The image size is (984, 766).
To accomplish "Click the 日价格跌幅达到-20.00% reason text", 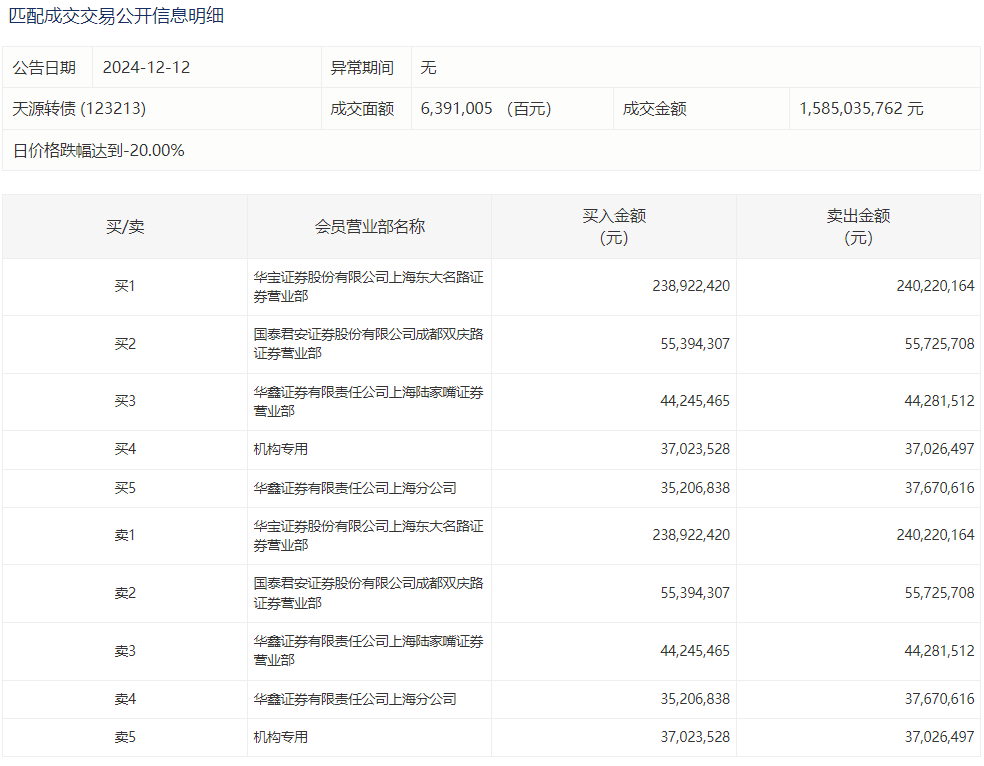I will click(x=99, y=151).
